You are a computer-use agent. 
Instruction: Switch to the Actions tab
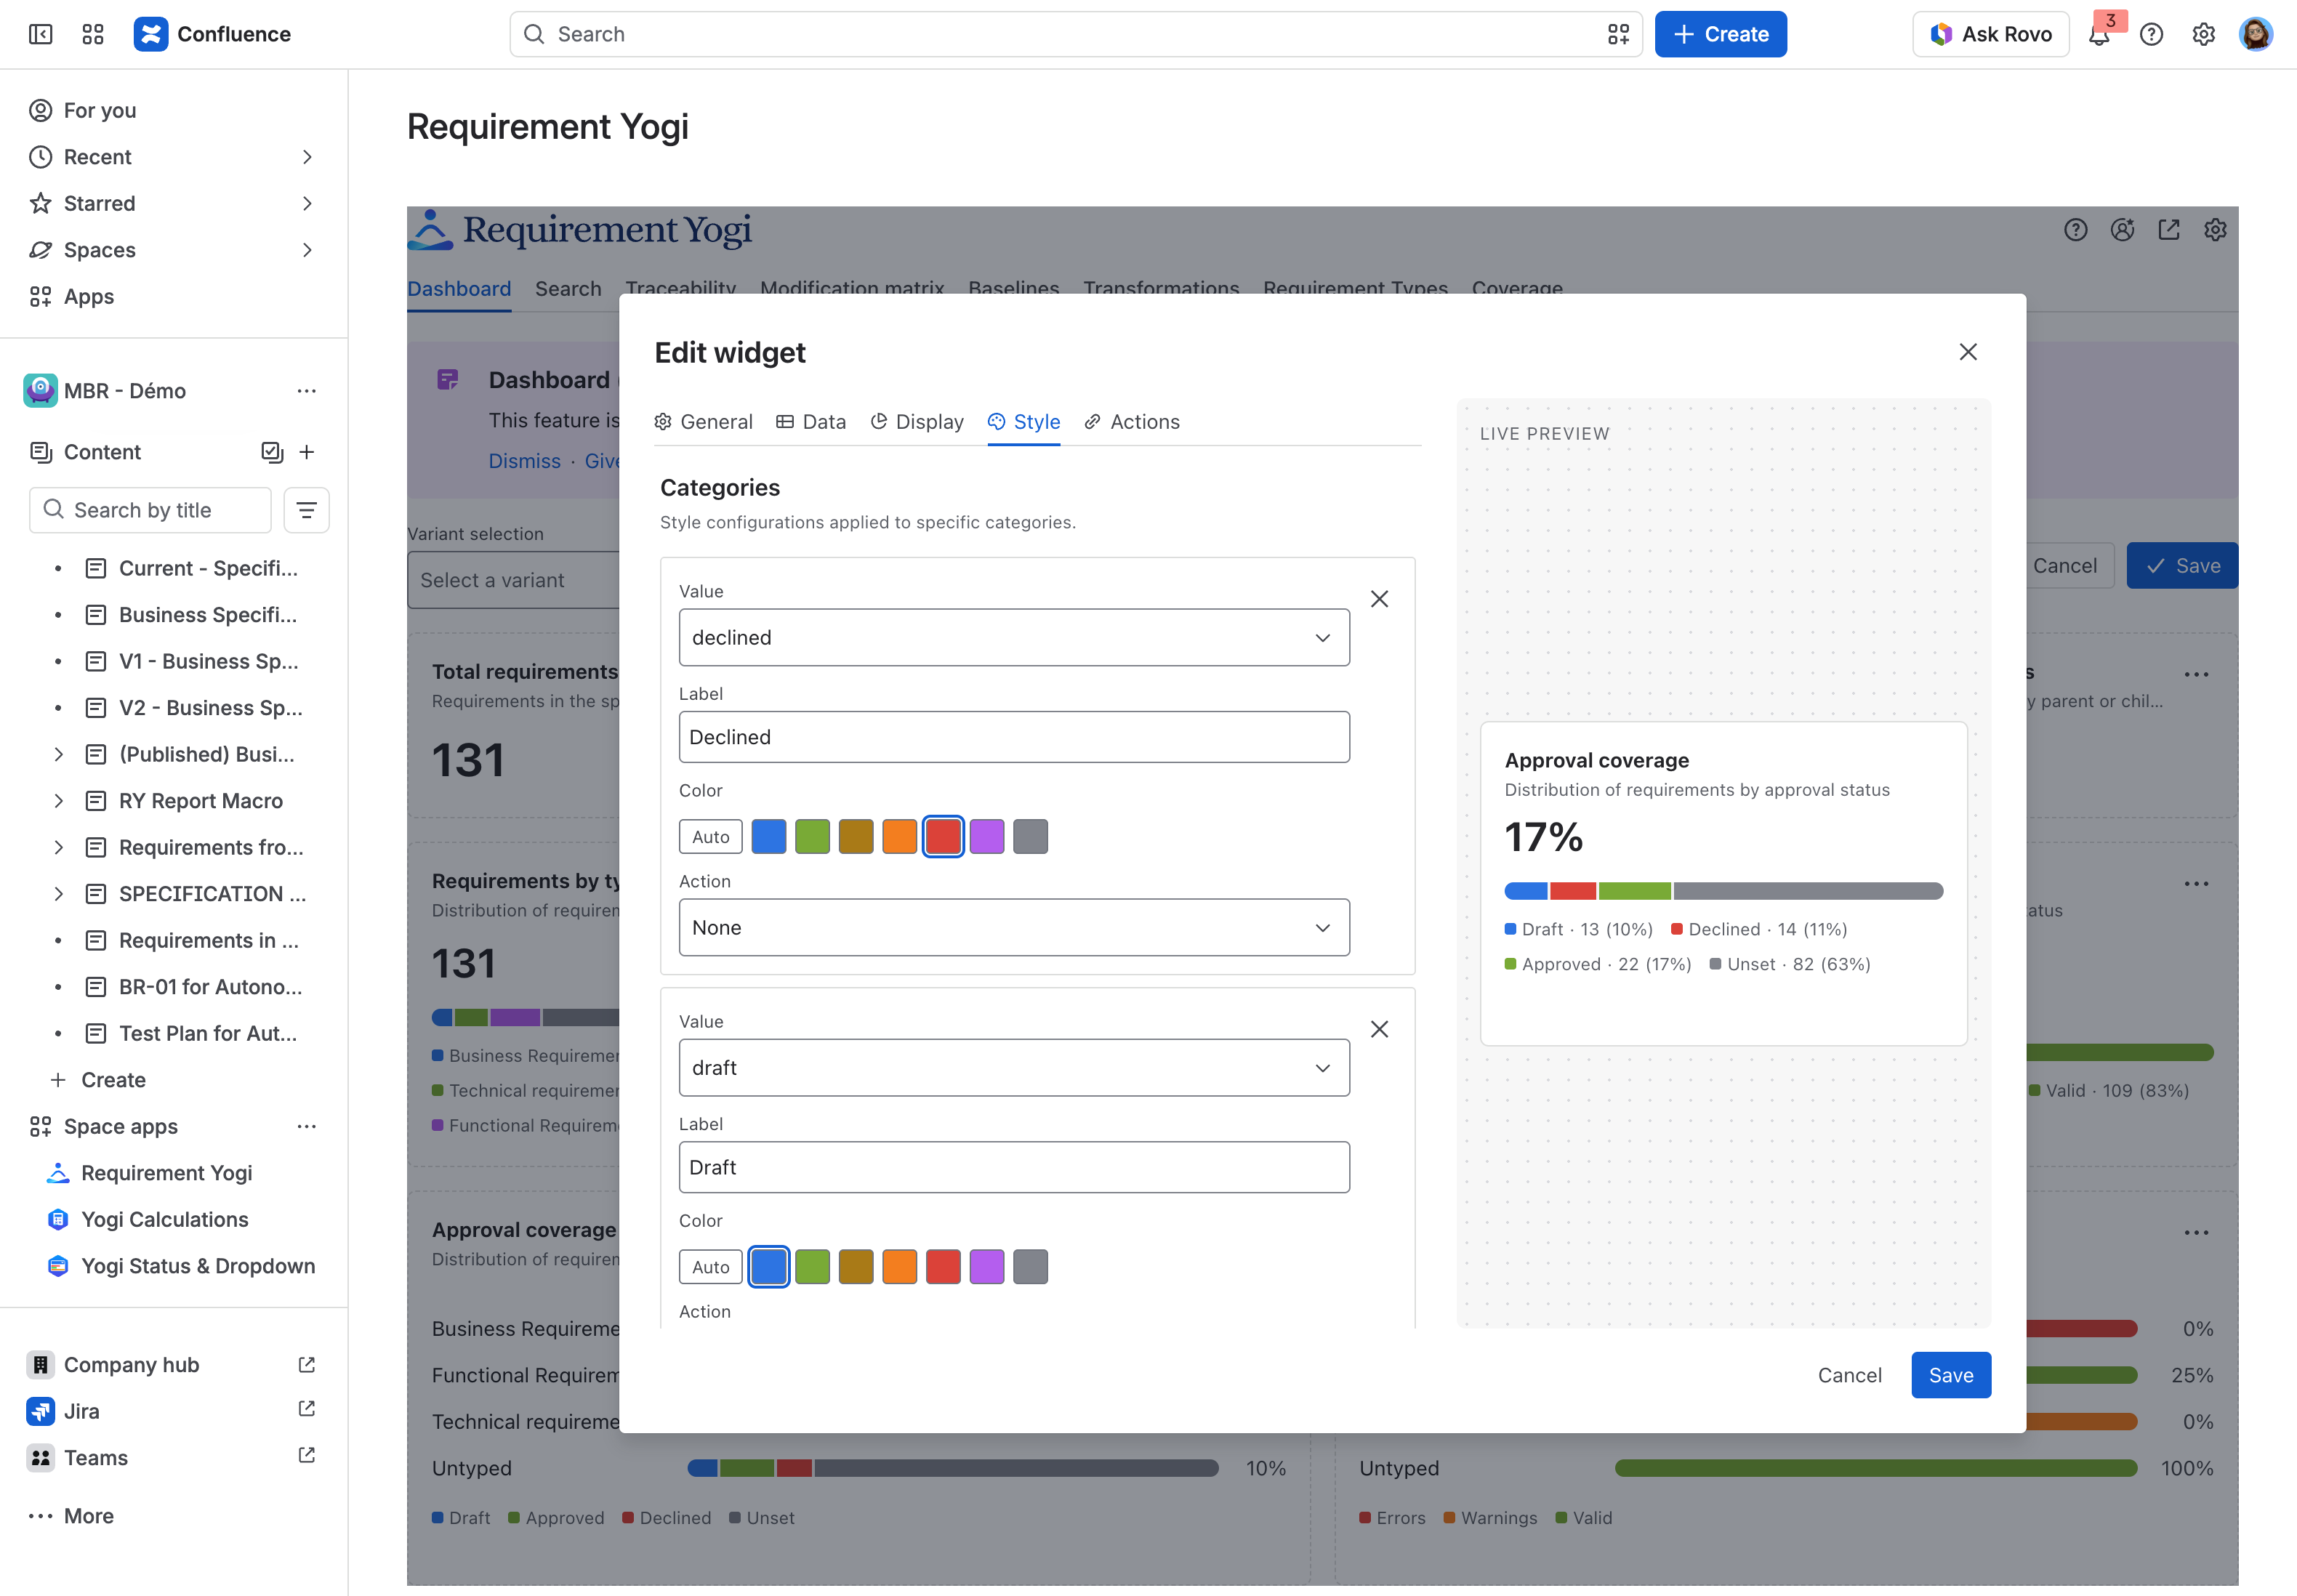click(1132, 422)
